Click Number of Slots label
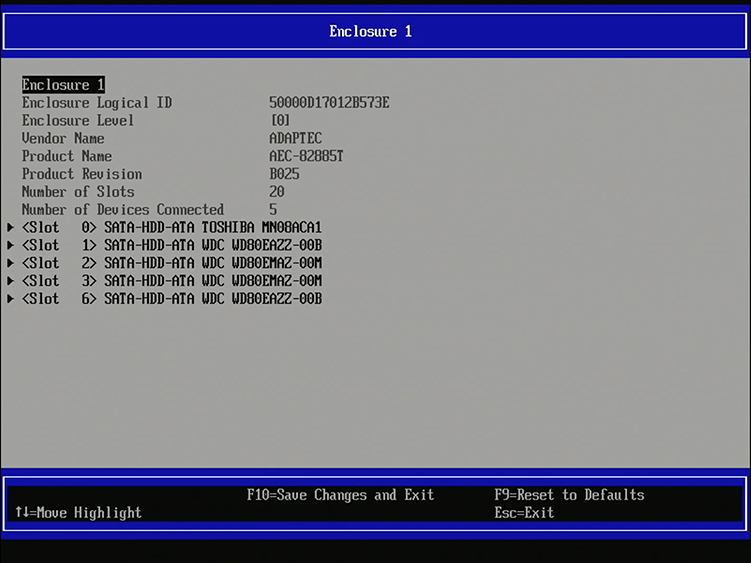 [78, 192]
